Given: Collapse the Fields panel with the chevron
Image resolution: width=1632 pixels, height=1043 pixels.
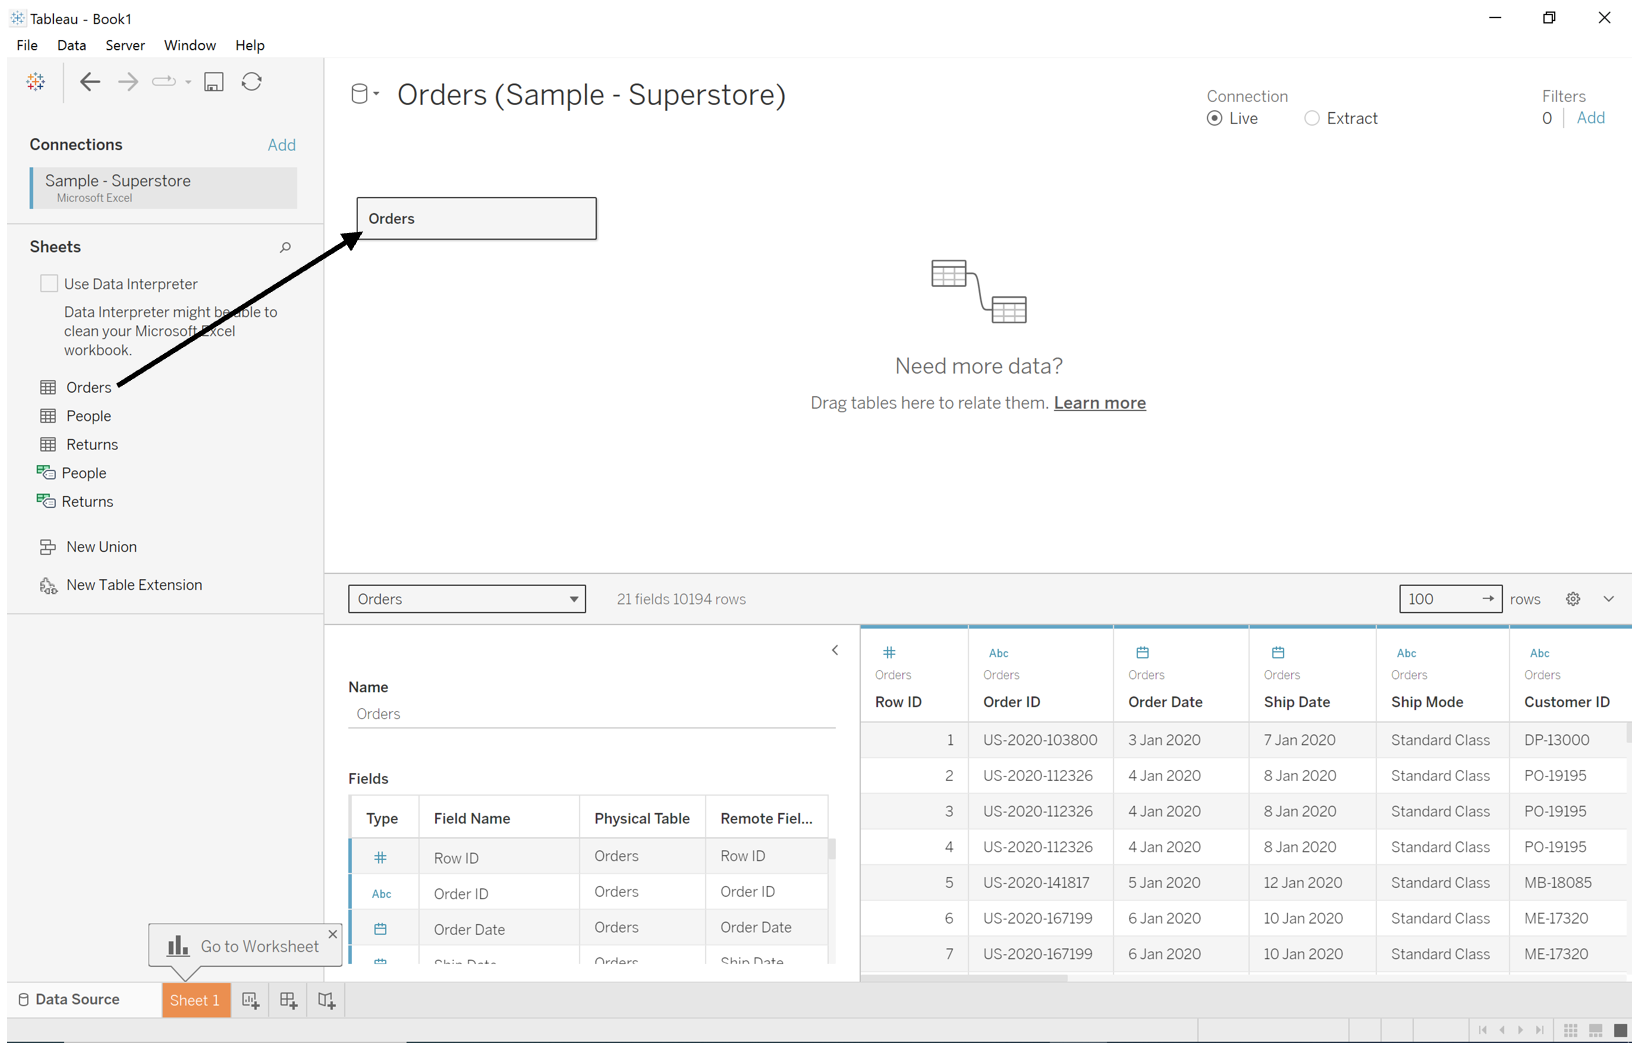Looking at the screenshot, I should 835,649.
